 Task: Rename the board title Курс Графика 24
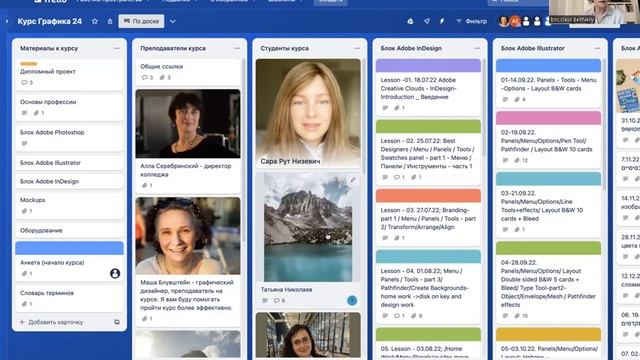click(x=49, y=21)
